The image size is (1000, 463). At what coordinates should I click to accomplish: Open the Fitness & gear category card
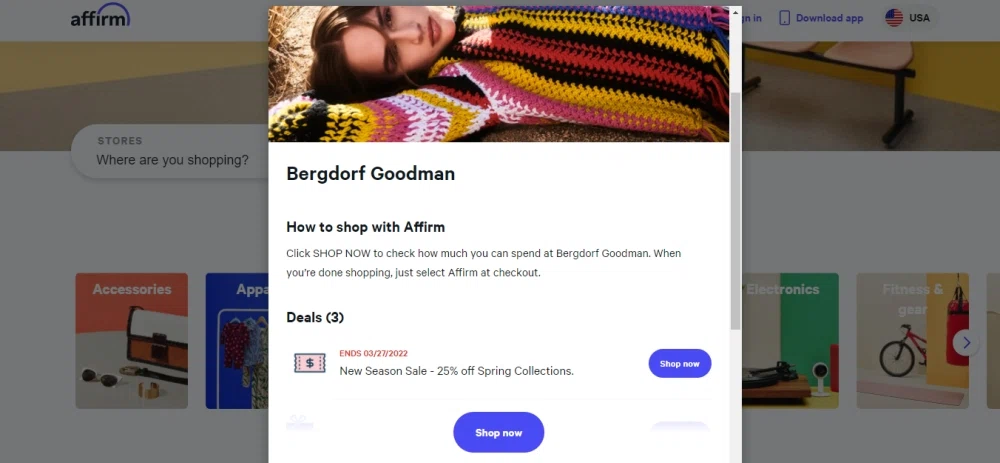pos(913,341)
